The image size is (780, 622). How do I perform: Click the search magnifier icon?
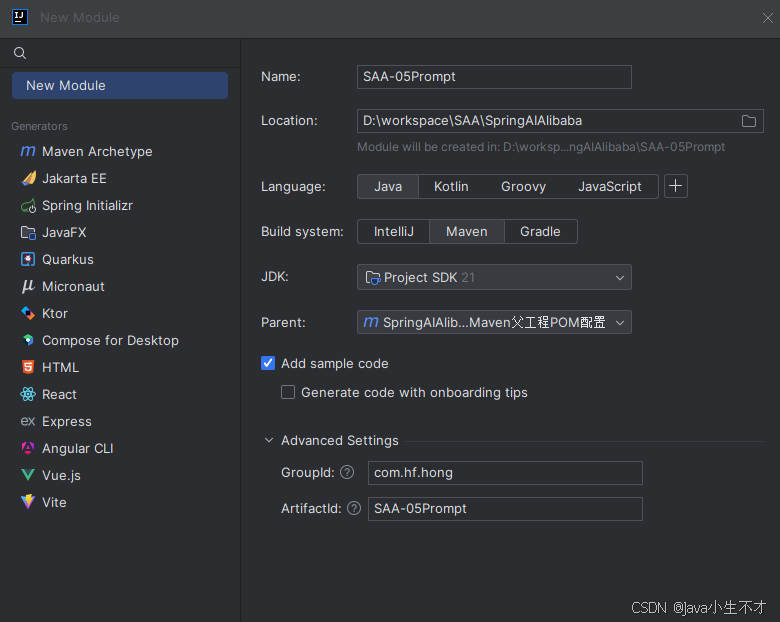(x=20, y=53)
